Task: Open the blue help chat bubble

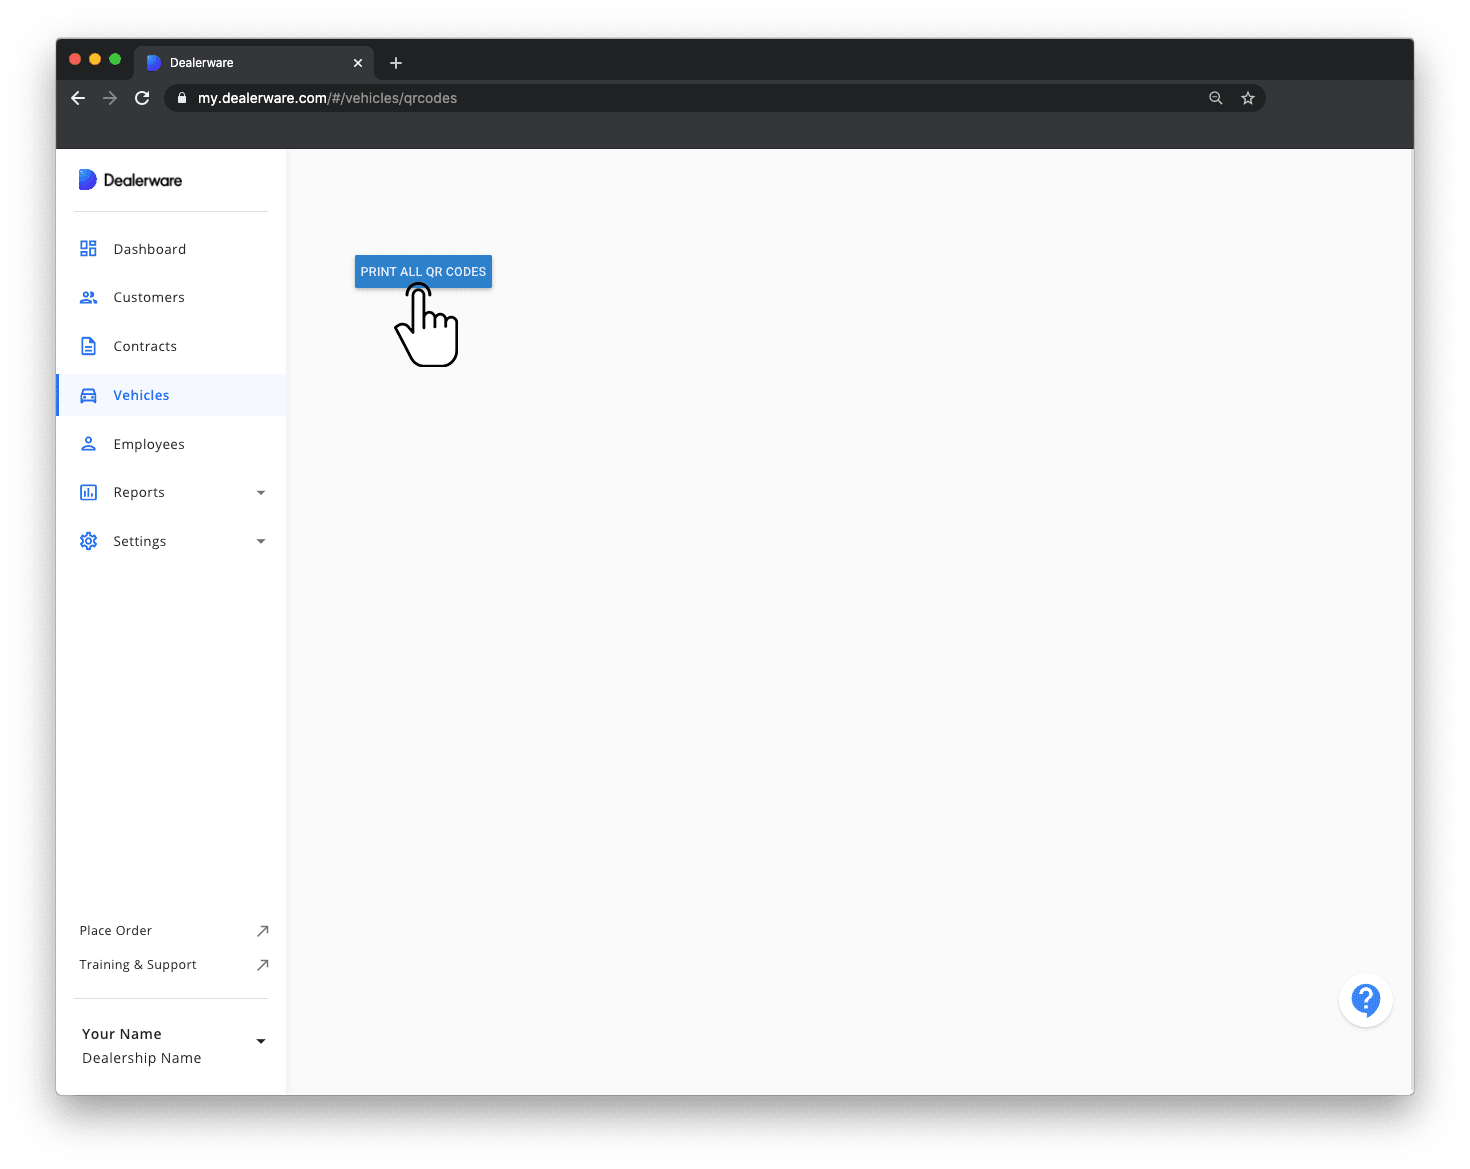Action: point(1365,1000)
